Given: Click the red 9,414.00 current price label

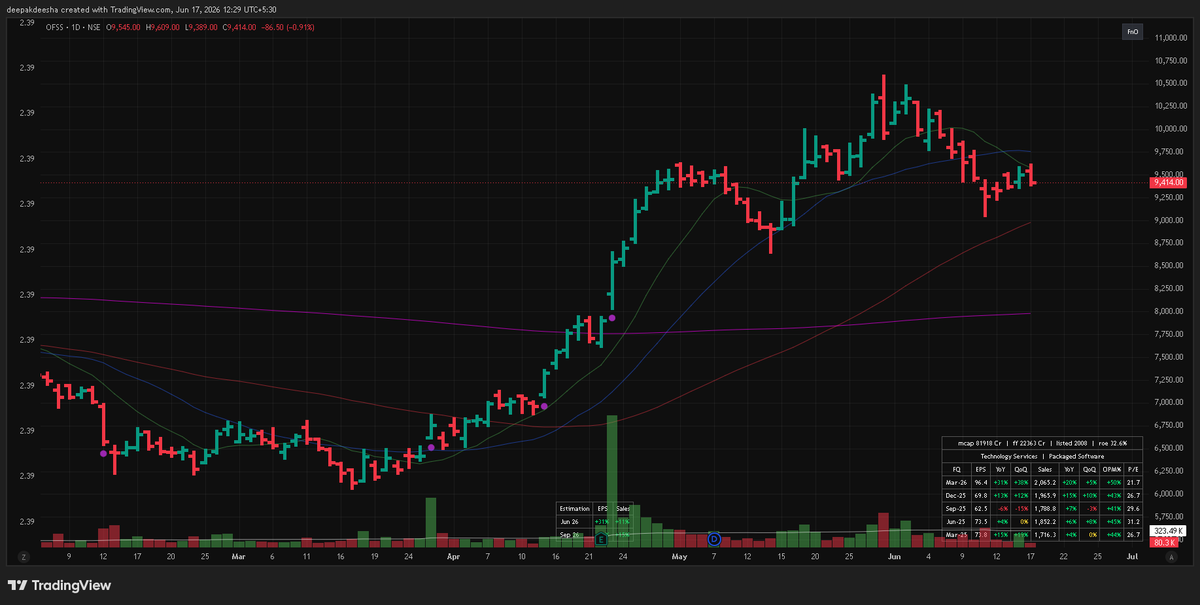Looking at the screenshot, I should click(1169, 183).
